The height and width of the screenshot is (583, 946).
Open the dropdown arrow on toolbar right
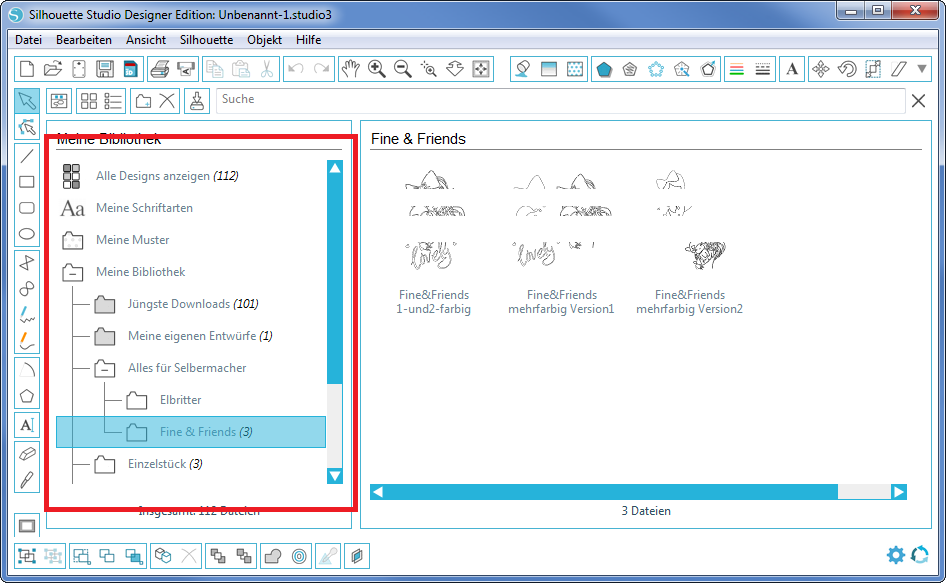pyautogui.click(x=921, y=69)
